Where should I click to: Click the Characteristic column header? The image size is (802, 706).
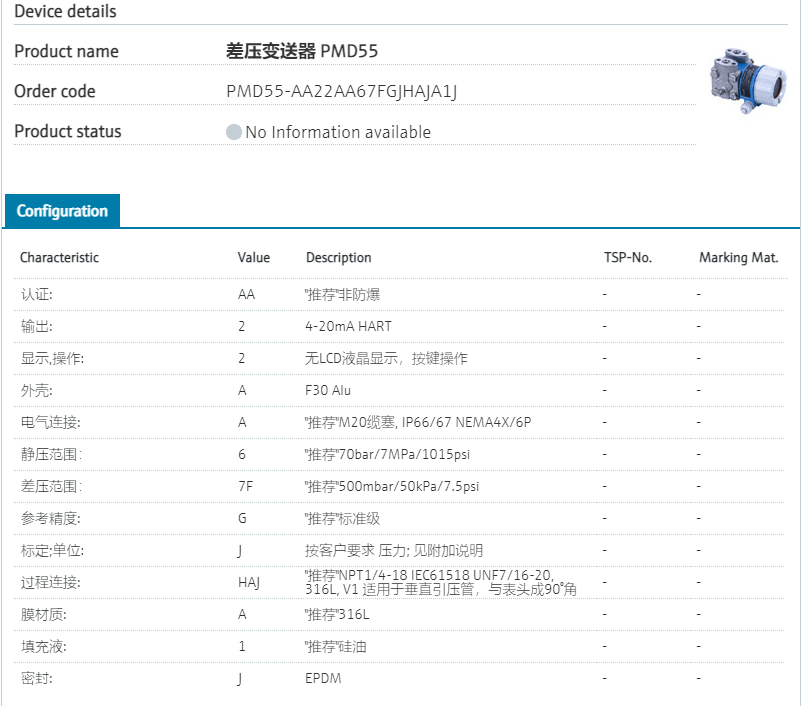tap(59, 258)
